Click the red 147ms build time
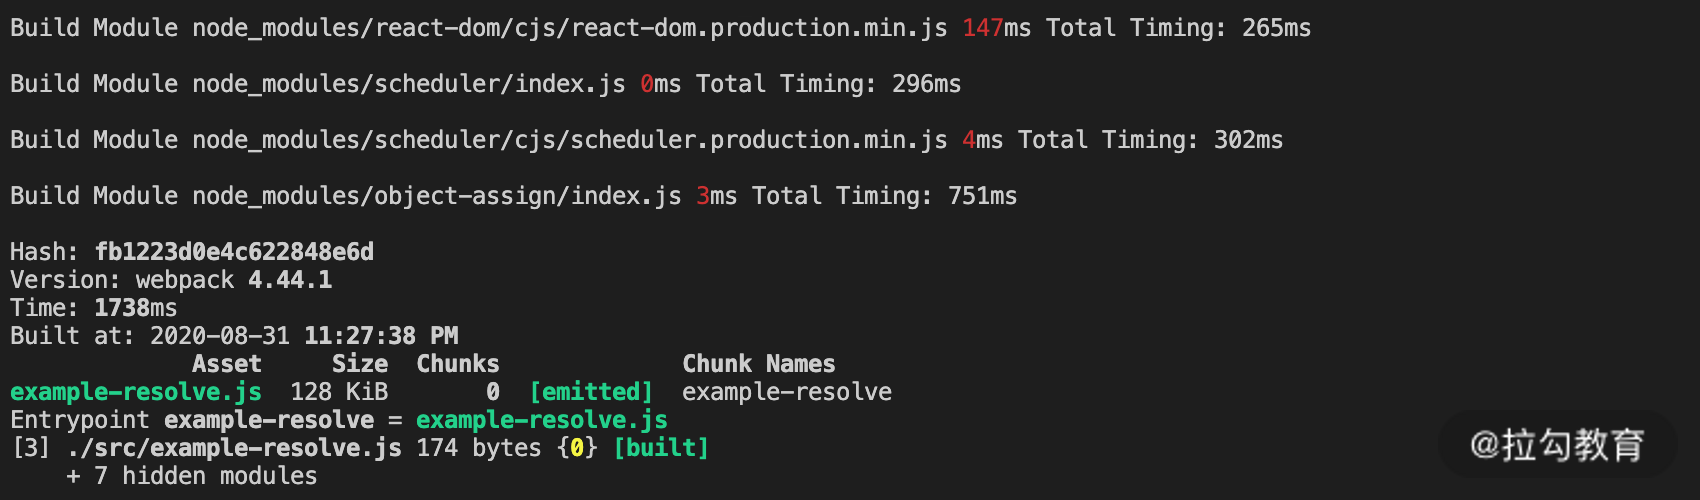The width and height of the screenshot is (1700, 500). 982,28
